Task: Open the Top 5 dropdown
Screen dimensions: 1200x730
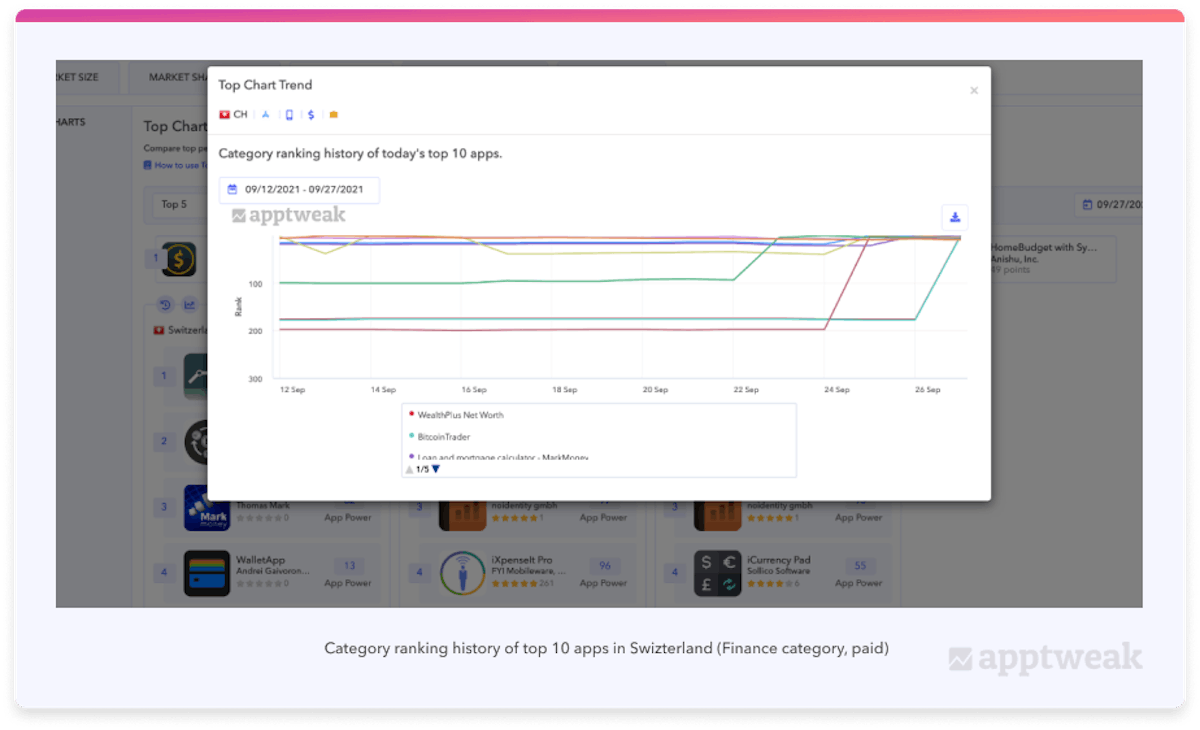Action: pyautogui.click(x=178, y=204)
